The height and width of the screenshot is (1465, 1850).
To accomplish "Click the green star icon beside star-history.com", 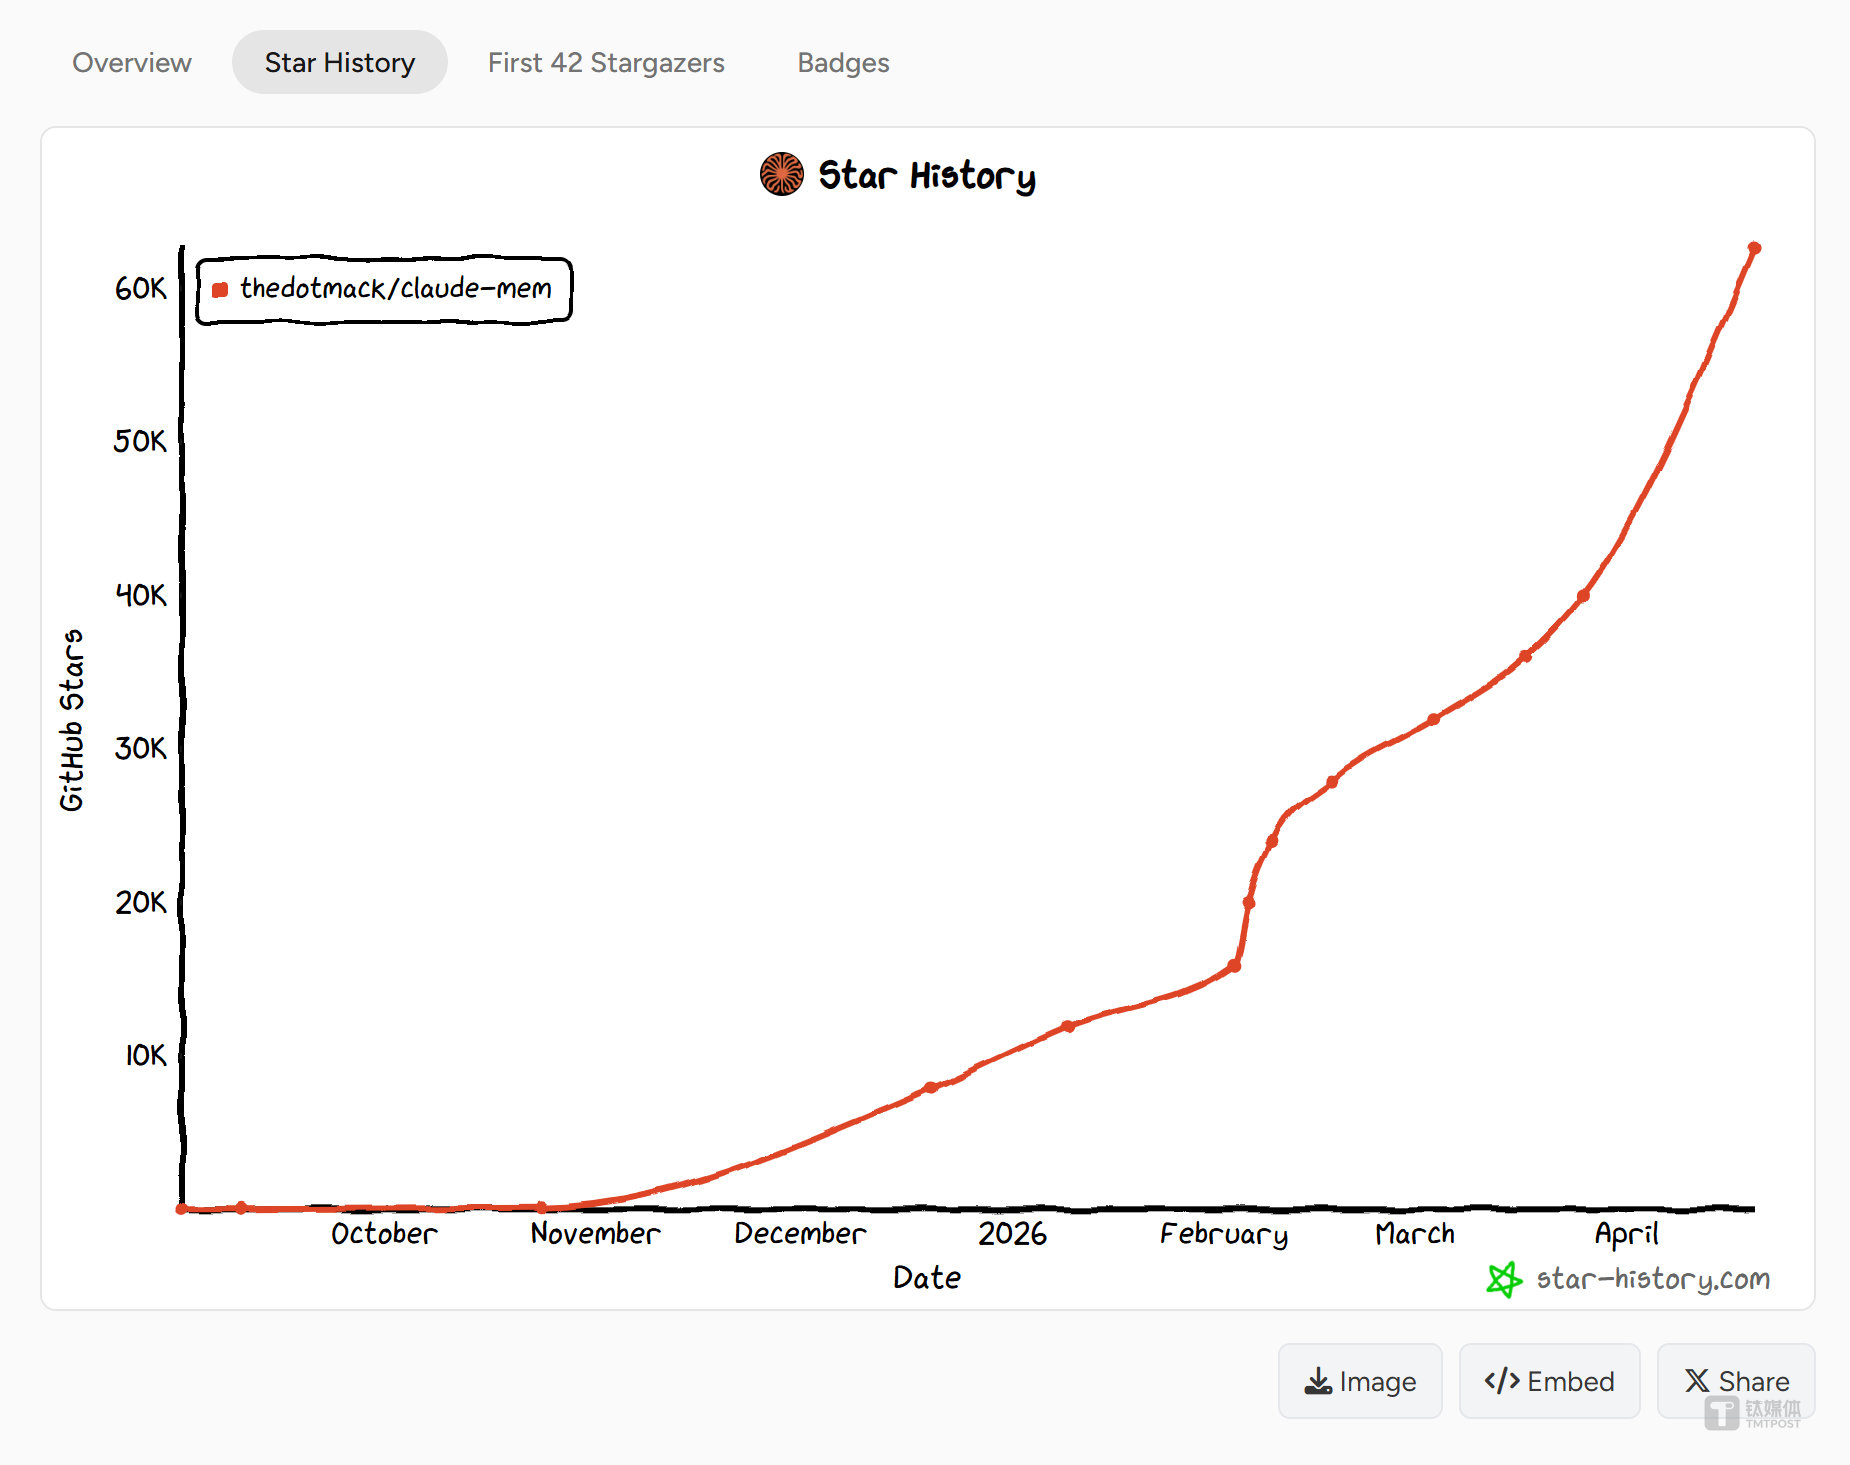I will click(1502, 1279).
